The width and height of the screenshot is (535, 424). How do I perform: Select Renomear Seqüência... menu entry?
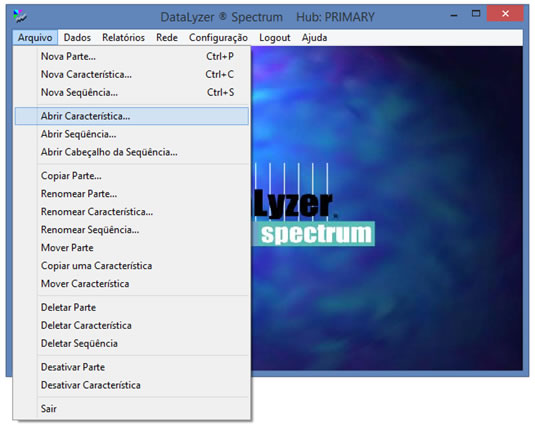(x=132, y=230)
